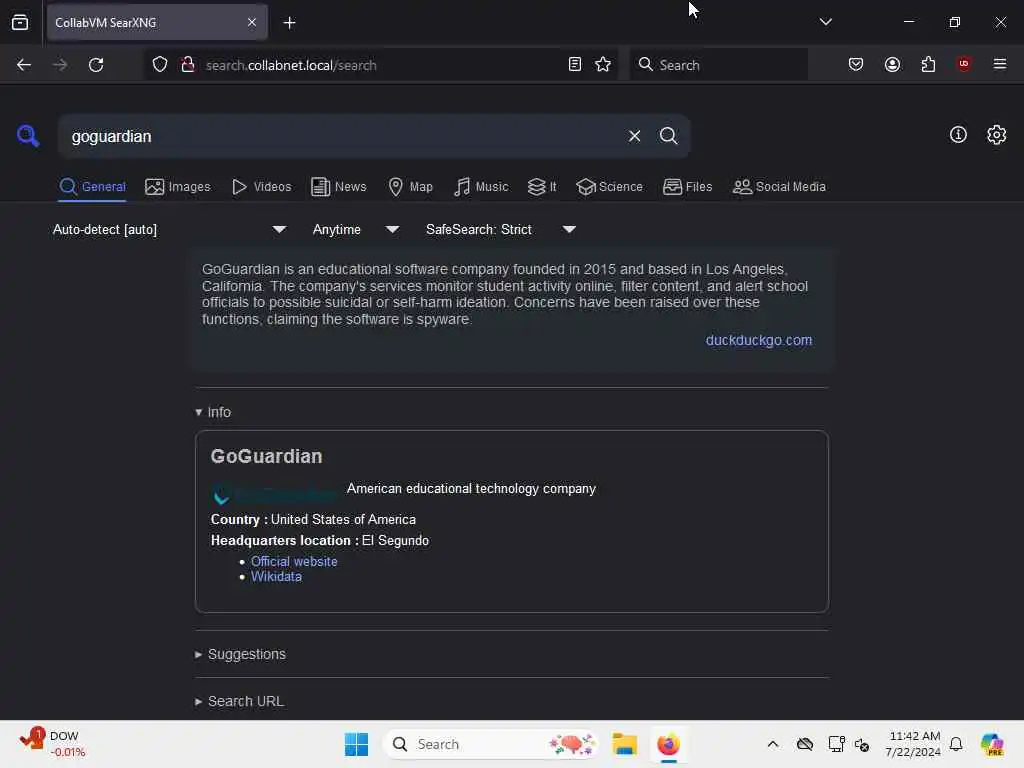Click the Windows taskbar Search box
Viewport: 1024px width, 768px height.
click(x=491, y=744)
